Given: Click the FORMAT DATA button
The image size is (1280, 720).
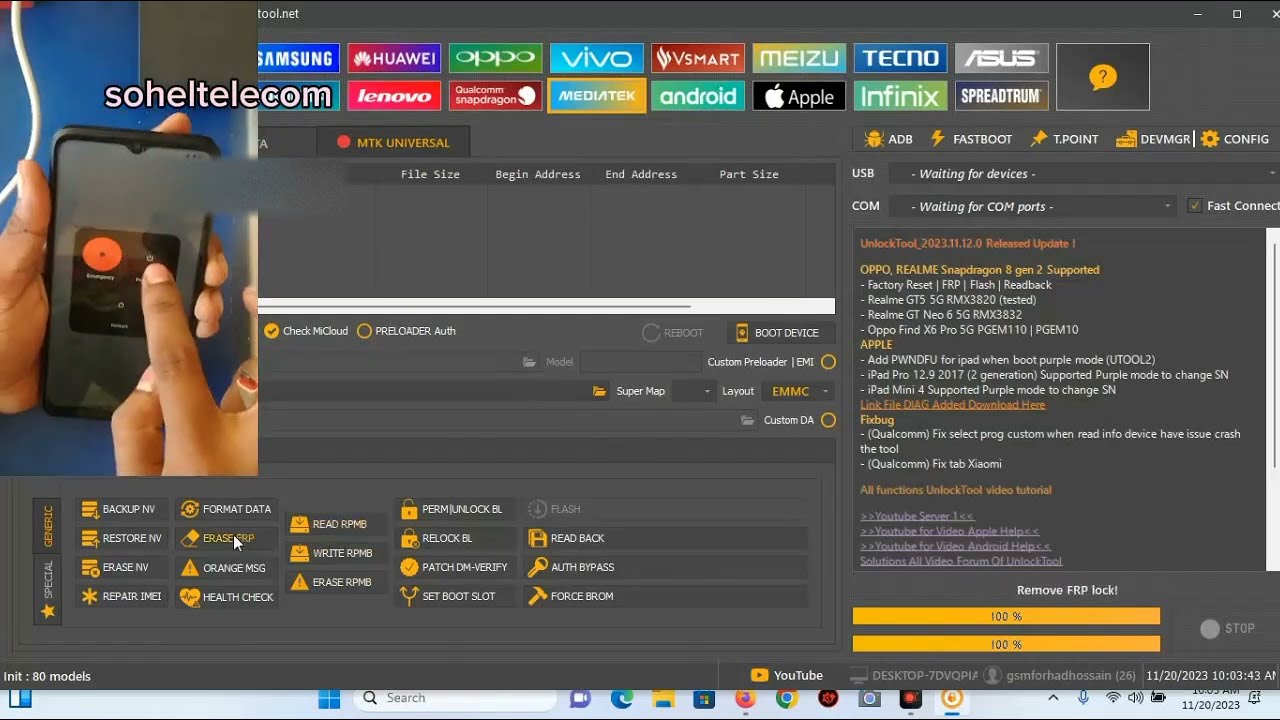Looking at the screenshot, I should coord(226,509).
